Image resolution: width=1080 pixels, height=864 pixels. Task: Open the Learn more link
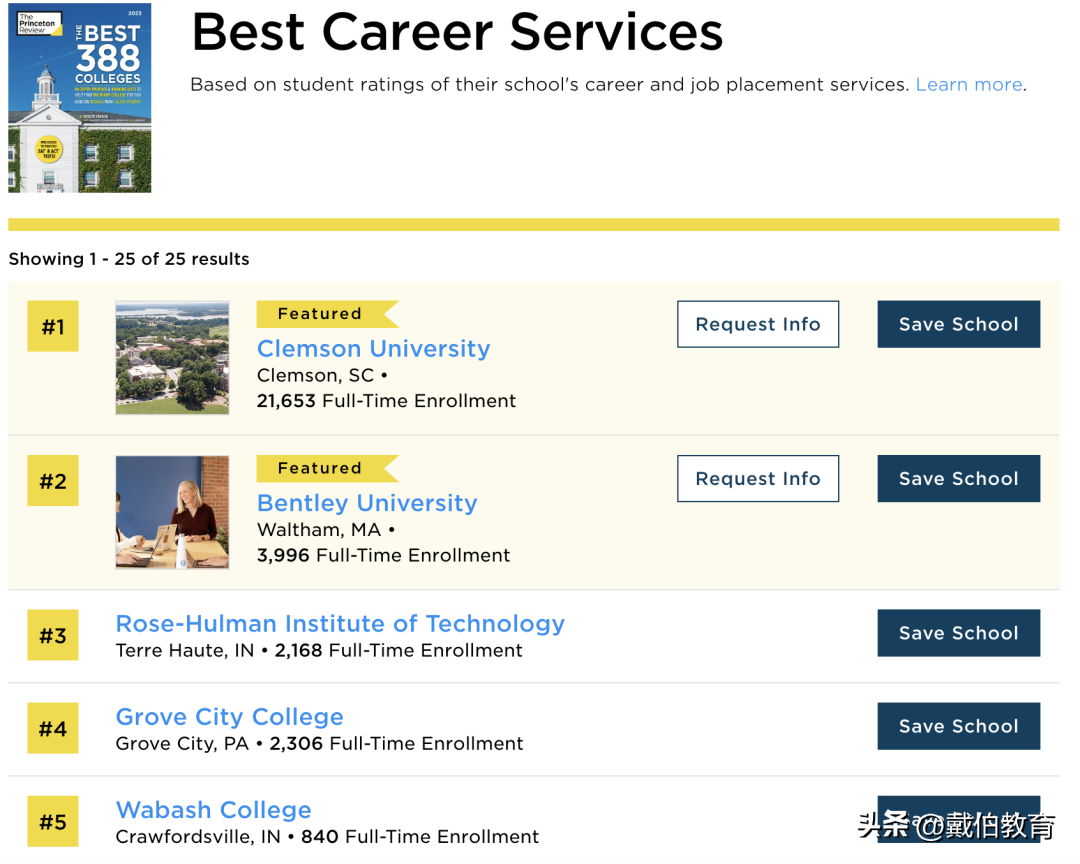(969, 85)
